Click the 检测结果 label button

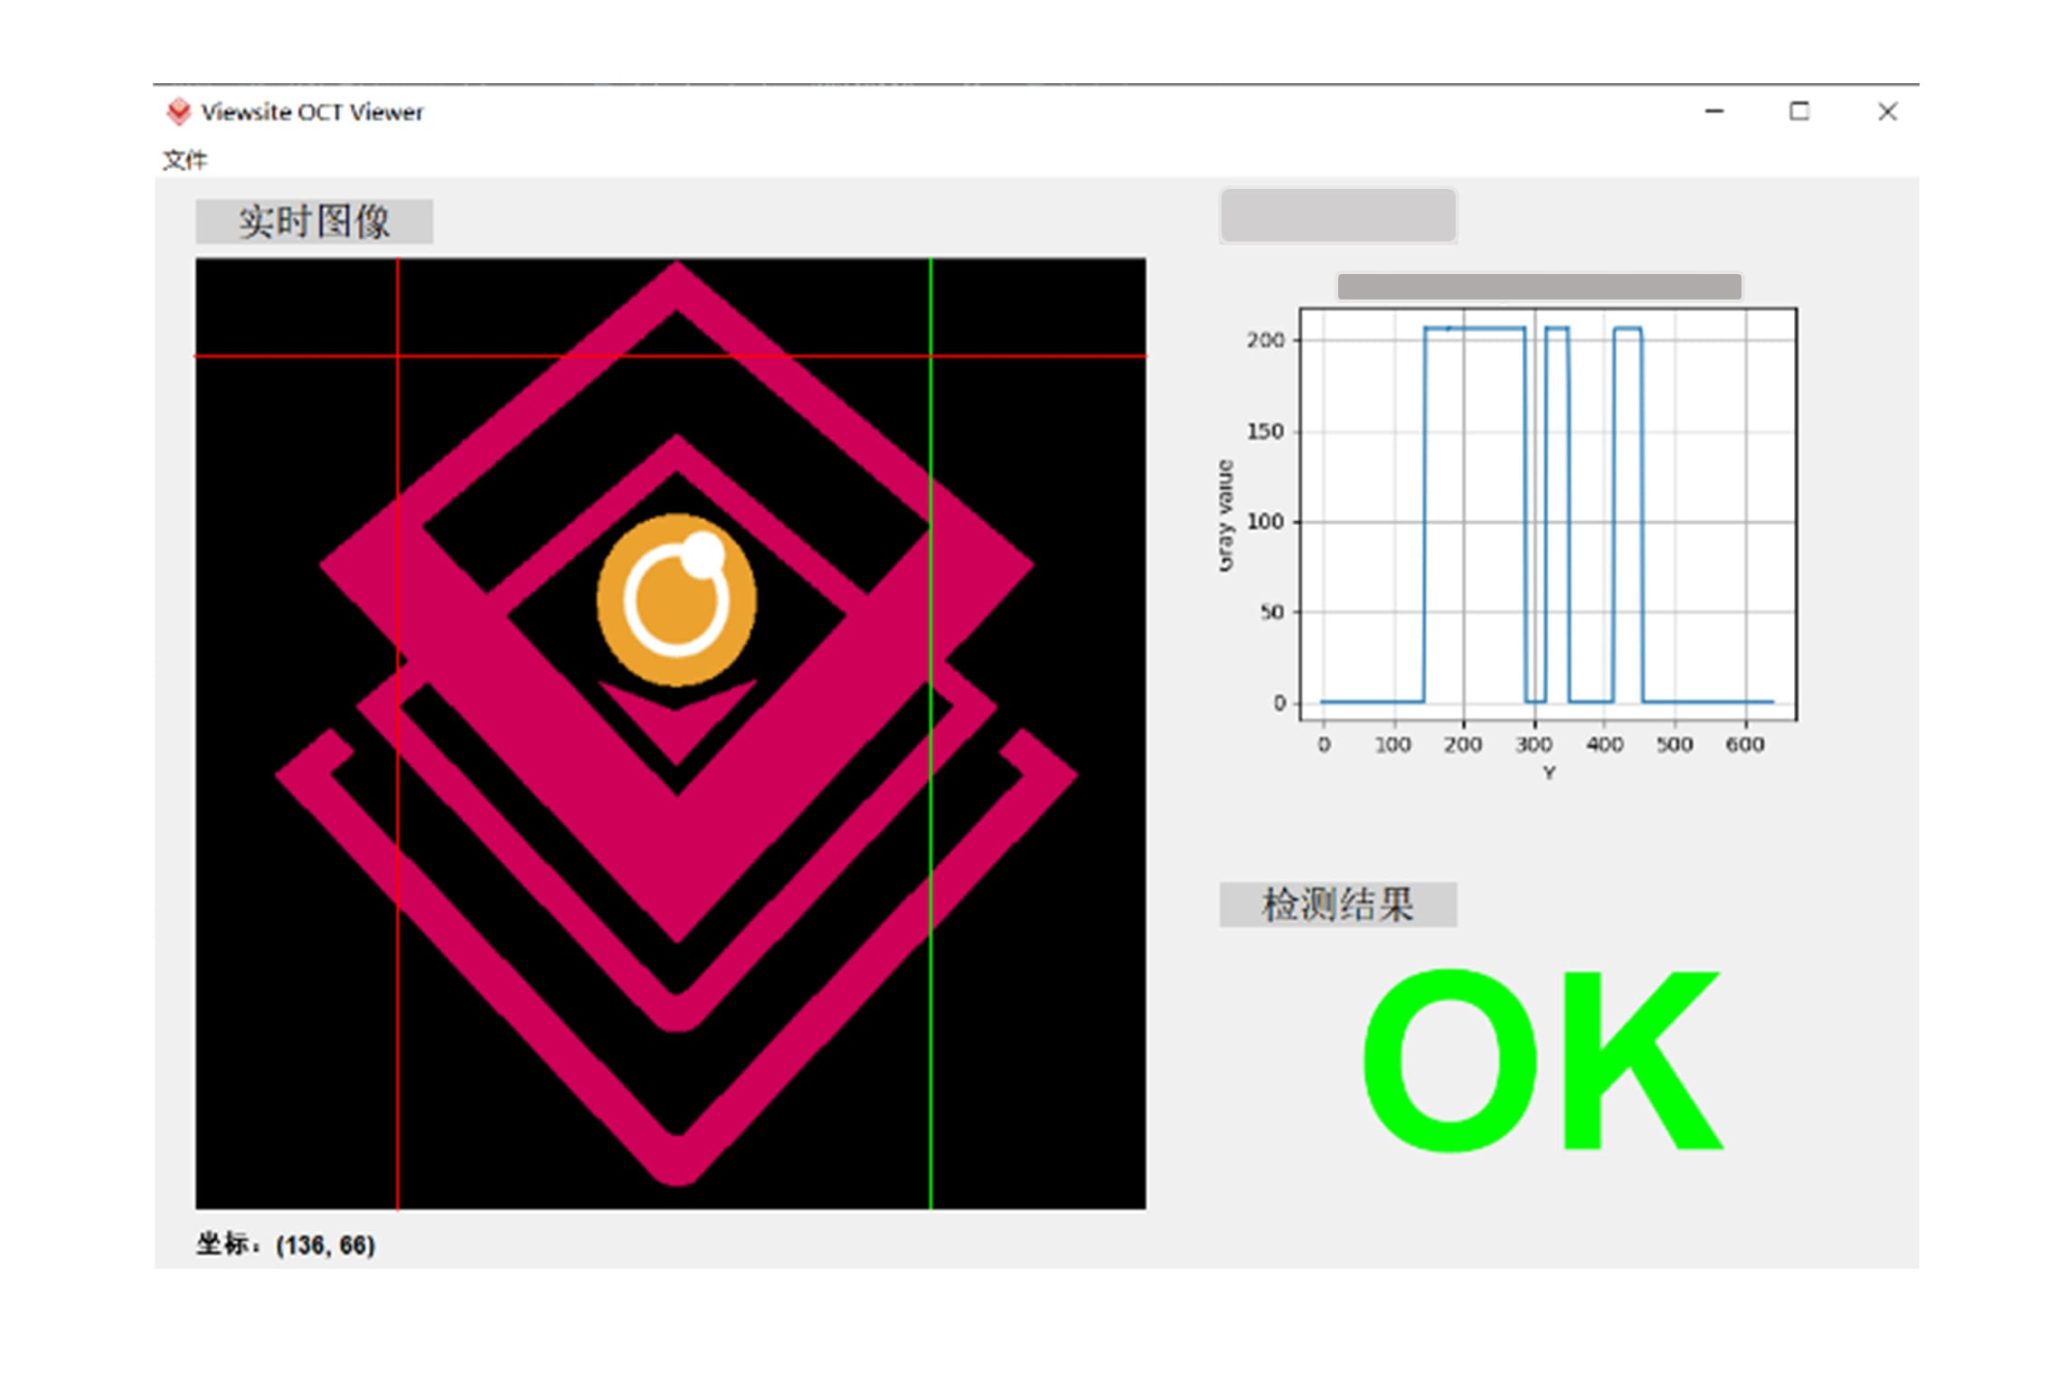1338,905
